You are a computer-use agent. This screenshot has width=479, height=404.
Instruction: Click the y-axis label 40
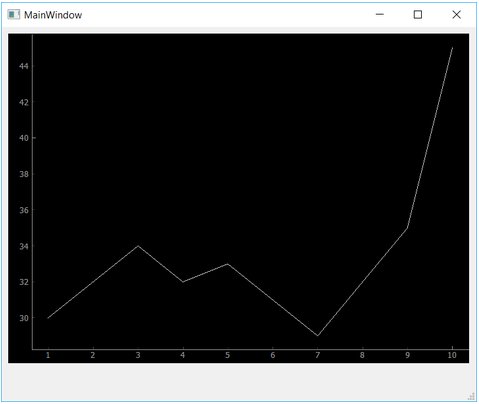point(24,138)
